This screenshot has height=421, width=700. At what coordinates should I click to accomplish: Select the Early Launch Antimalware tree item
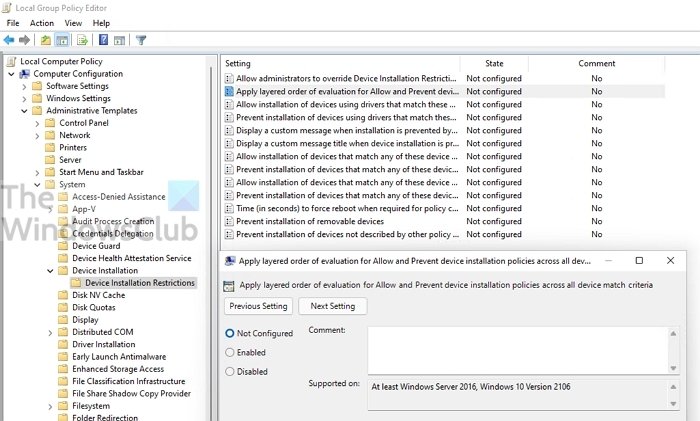[119, 357]
